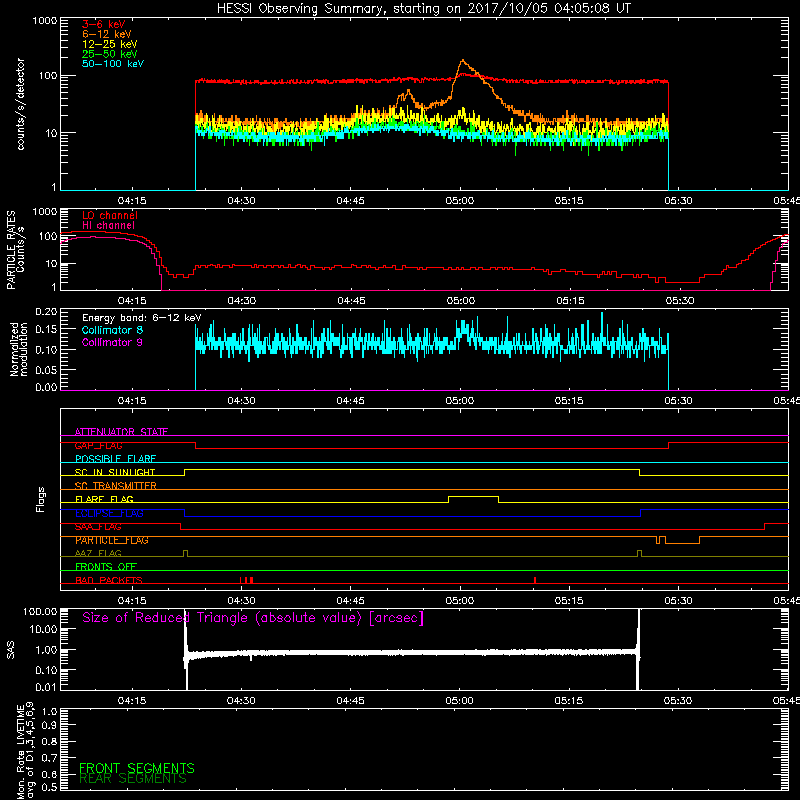The height and width of the screenshot is (800, 800).
Task: Click the HESSI Observing Summary plot title
Action: [424, 9]
